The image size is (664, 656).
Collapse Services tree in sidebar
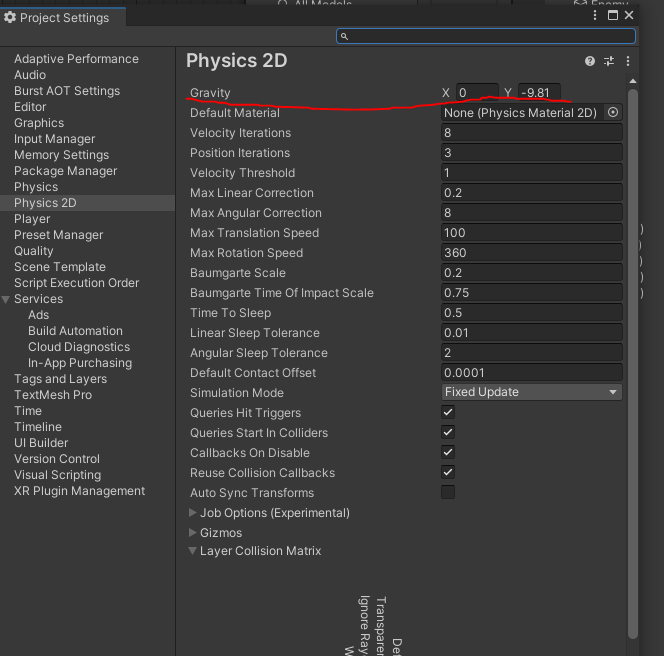(6, 299)
